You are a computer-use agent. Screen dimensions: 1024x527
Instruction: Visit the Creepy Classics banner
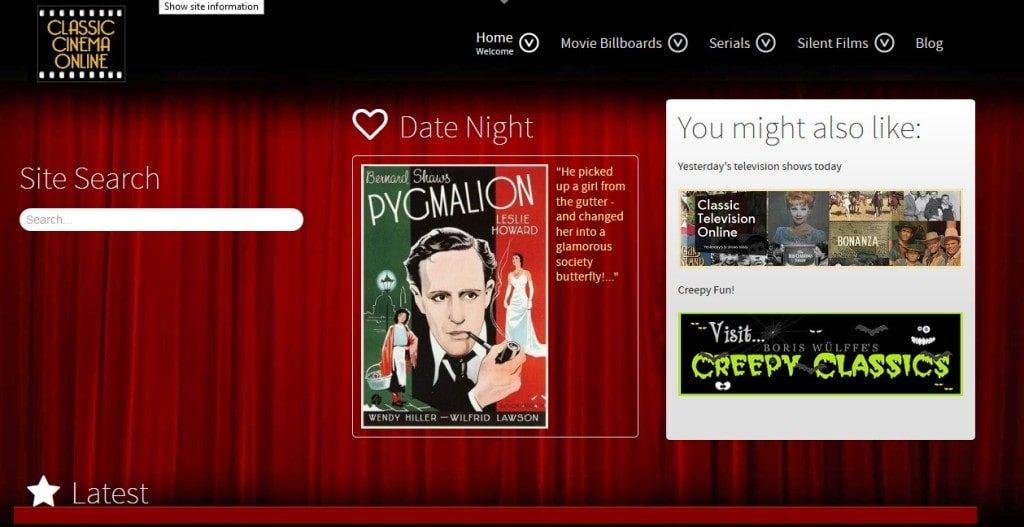[820, 354]
